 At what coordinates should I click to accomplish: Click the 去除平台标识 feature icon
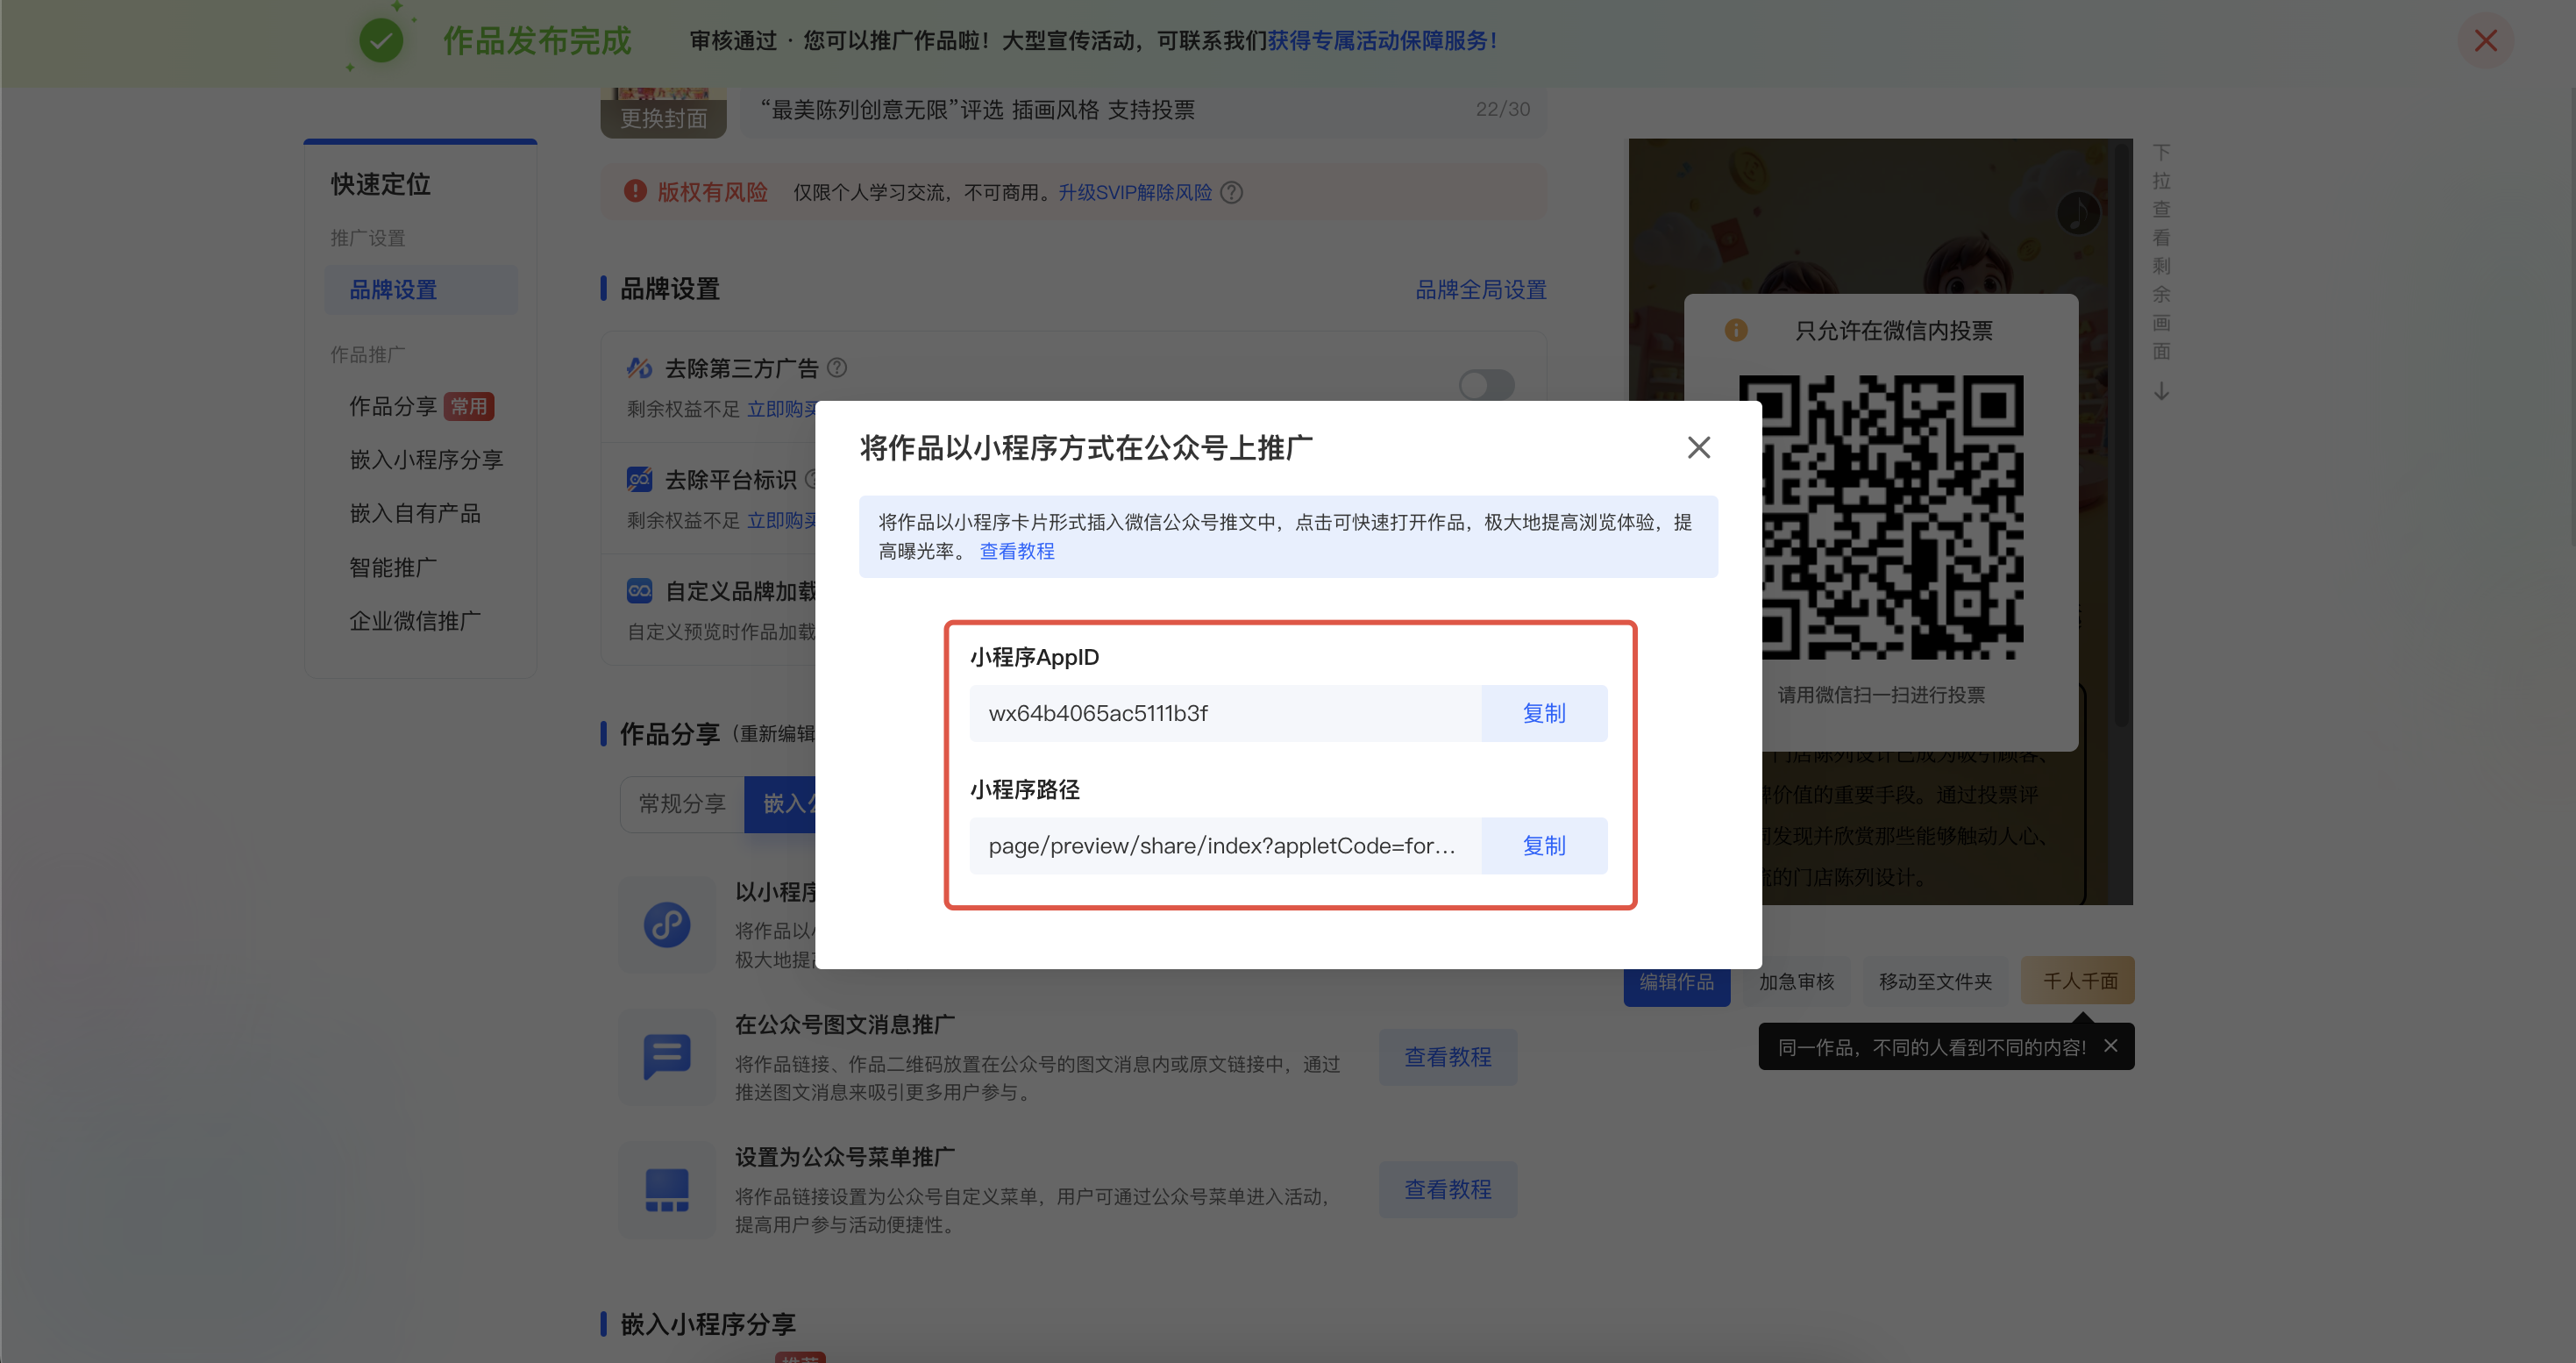639,480
